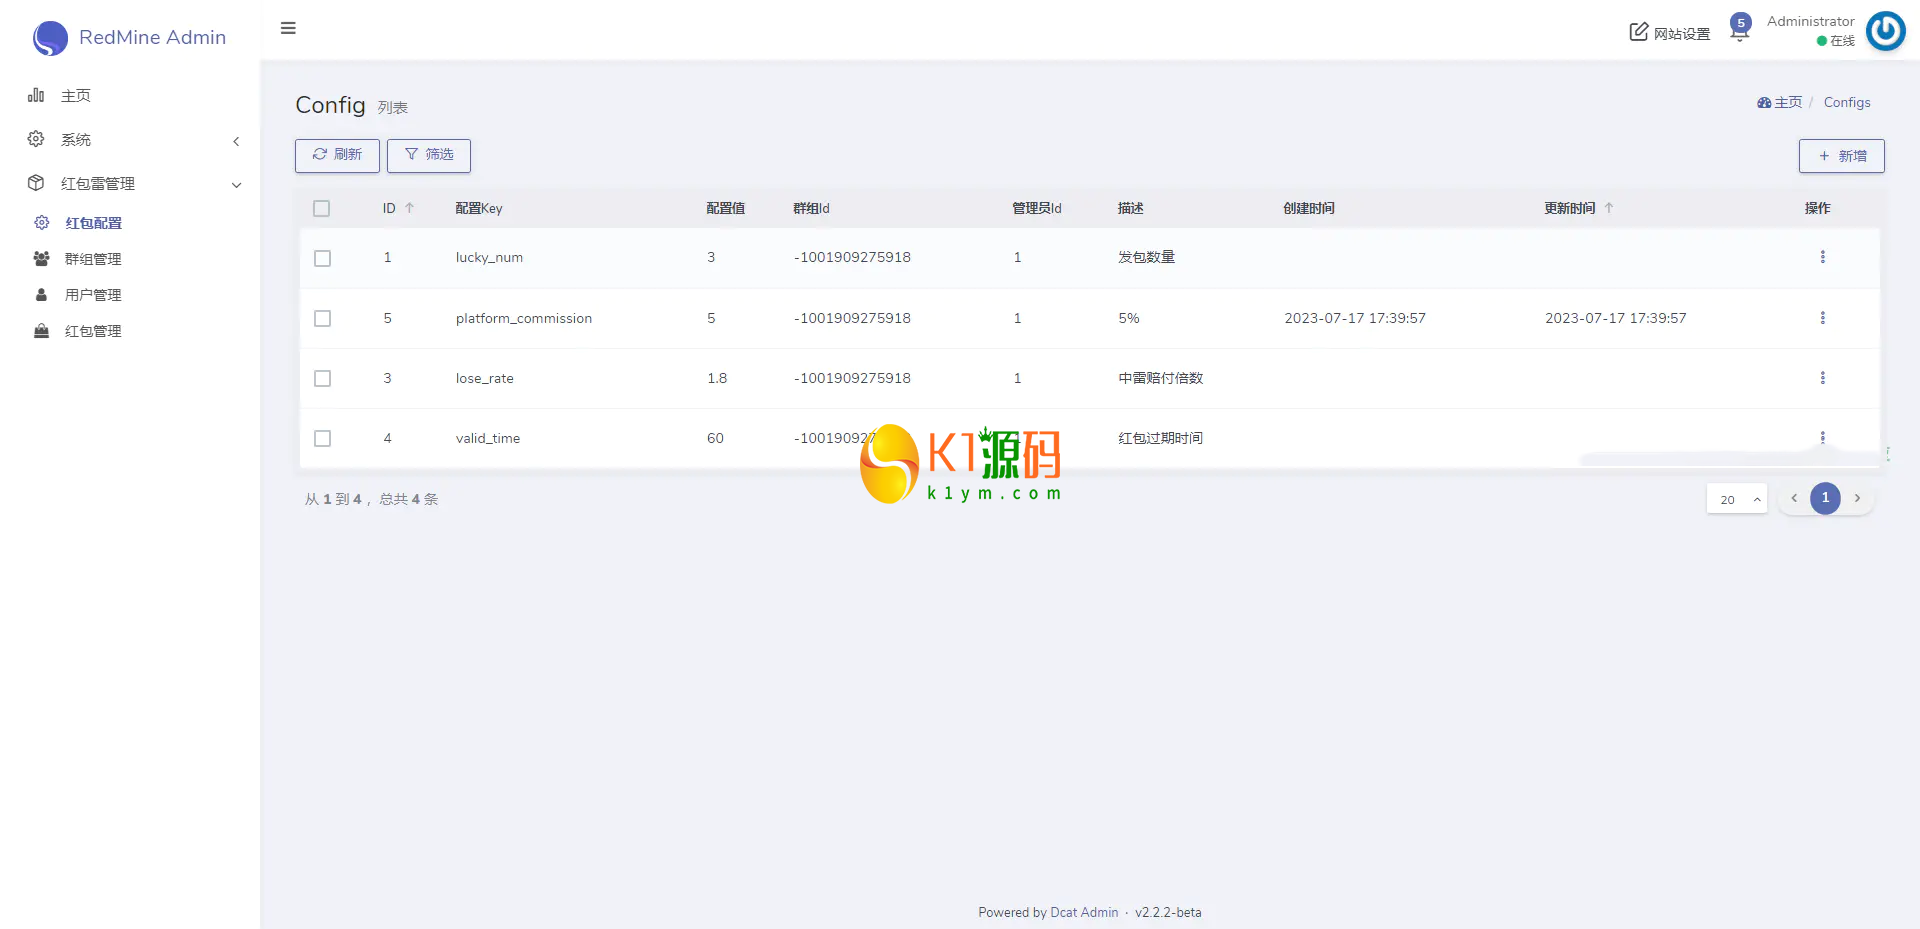
Task: Click the 红包雷管理 sidebar group
Action: 98,184
